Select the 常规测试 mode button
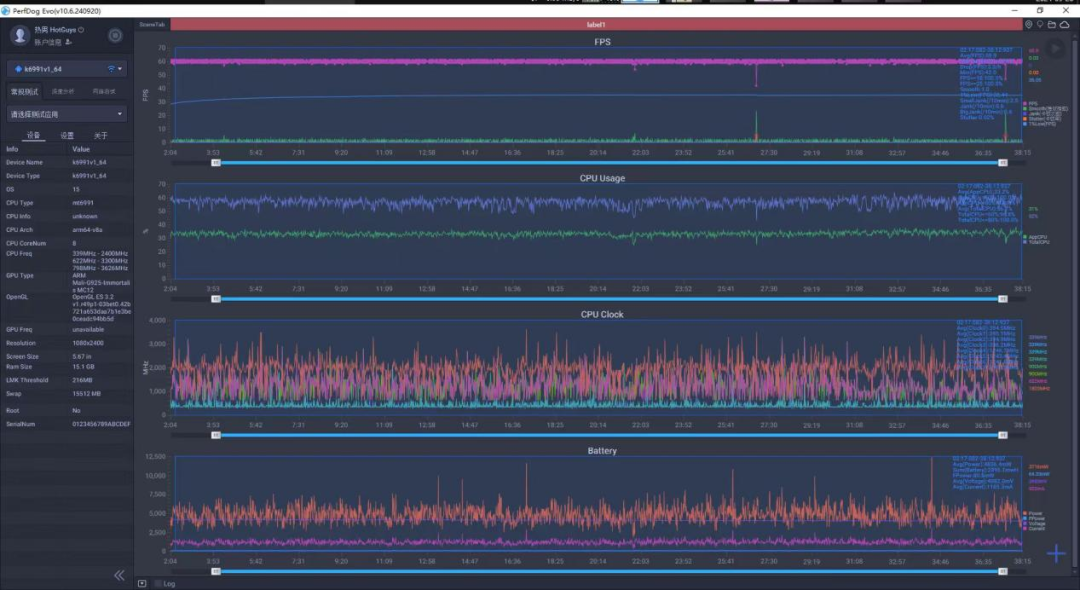The height and width of the screenshot is (590, 1080). tap(22, 91)
